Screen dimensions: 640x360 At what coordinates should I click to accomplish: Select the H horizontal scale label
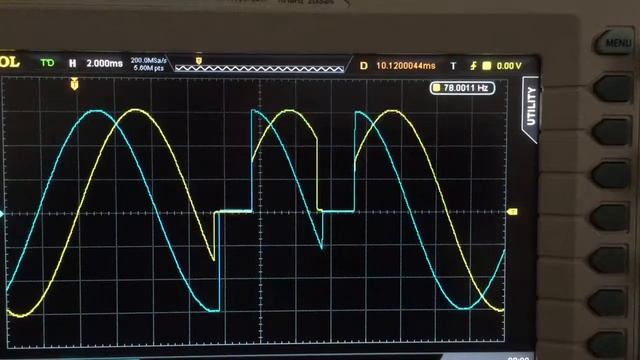point(72,63)
